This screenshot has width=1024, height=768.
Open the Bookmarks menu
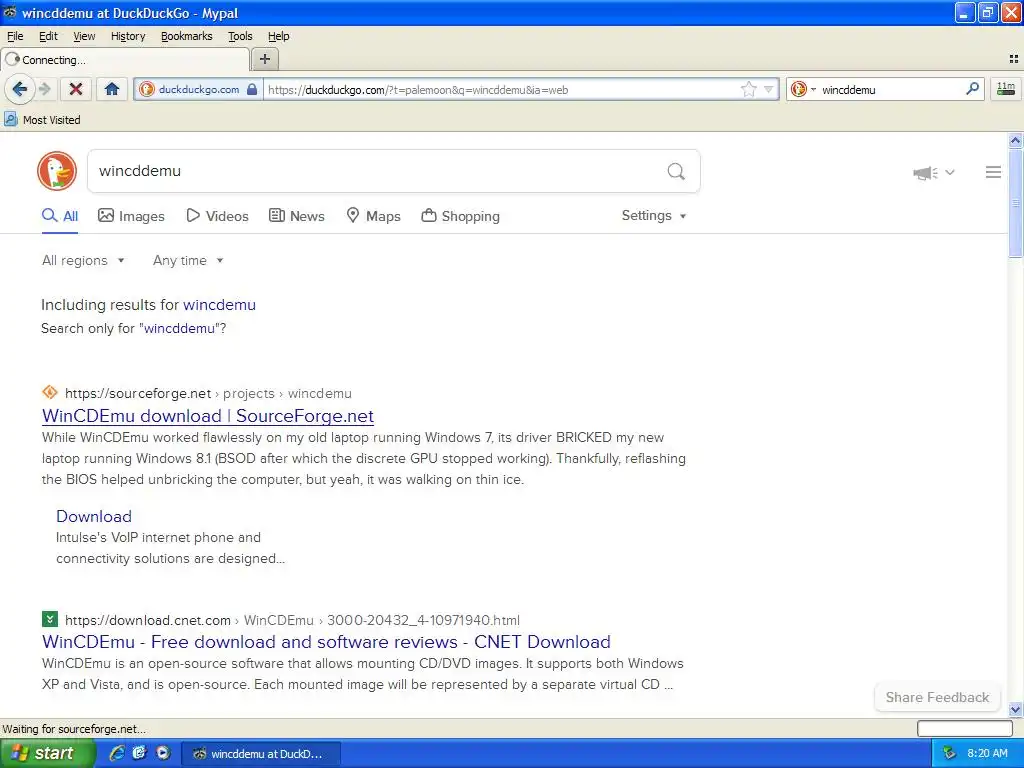tap(187, 36)
